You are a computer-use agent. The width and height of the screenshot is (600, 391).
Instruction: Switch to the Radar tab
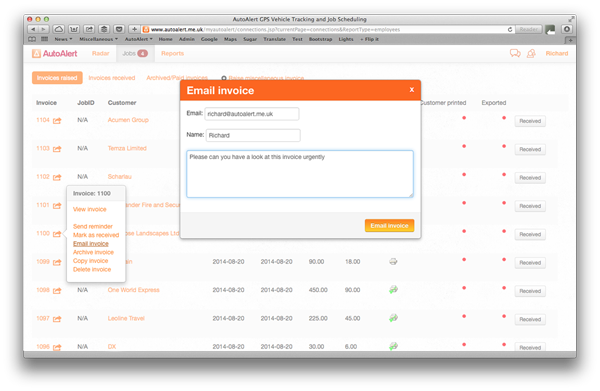coord(101,54)
